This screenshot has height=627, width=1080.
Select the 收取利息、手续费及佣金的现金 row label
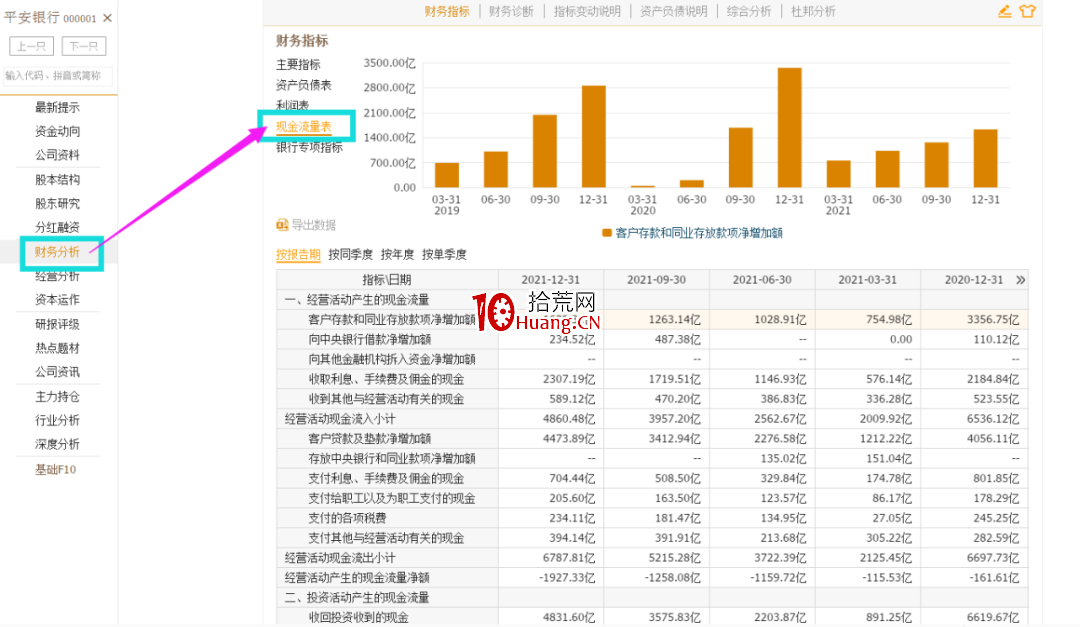386,380
